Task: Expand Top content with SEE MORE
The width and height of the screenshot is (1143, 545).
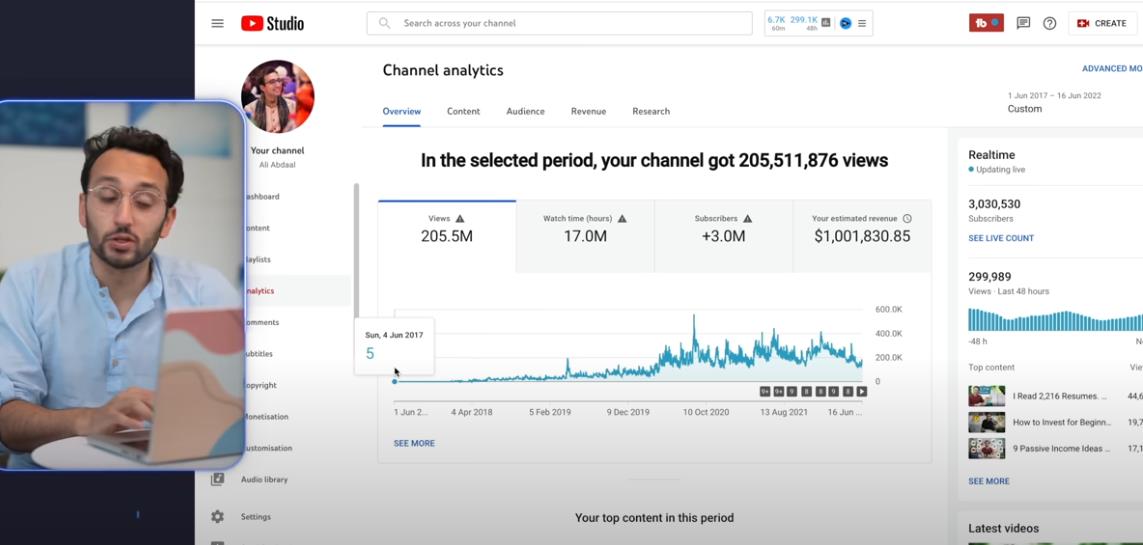Action: click(x=988, y=481)
